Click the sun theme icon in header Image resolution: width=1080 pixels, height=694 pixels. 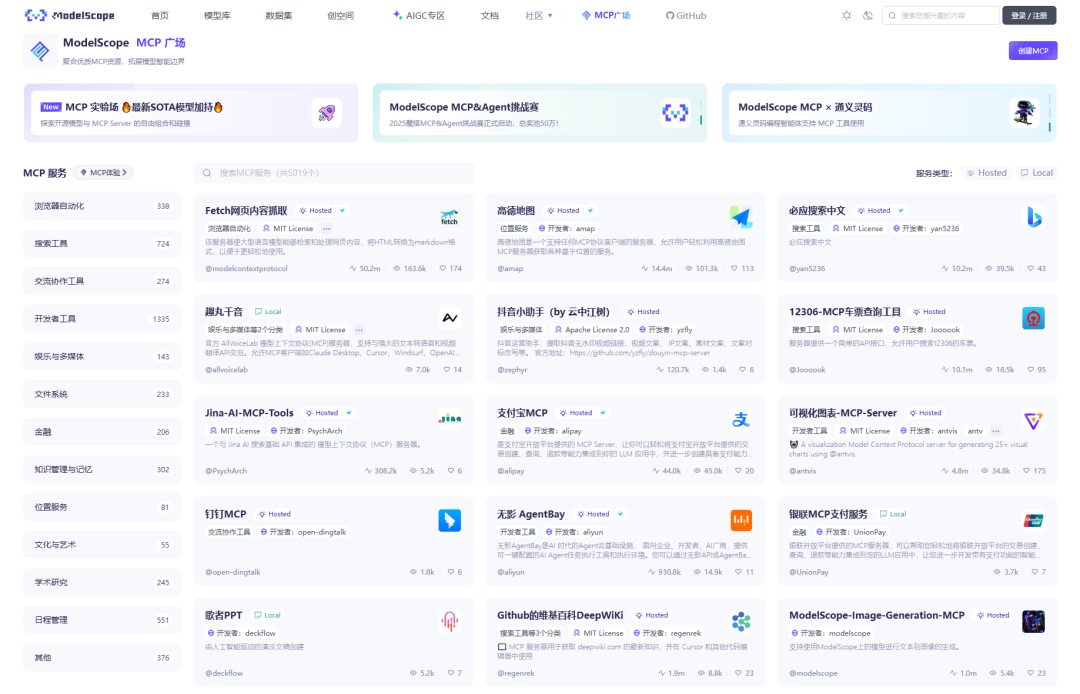pyautogui.click(x=846, y=16)
